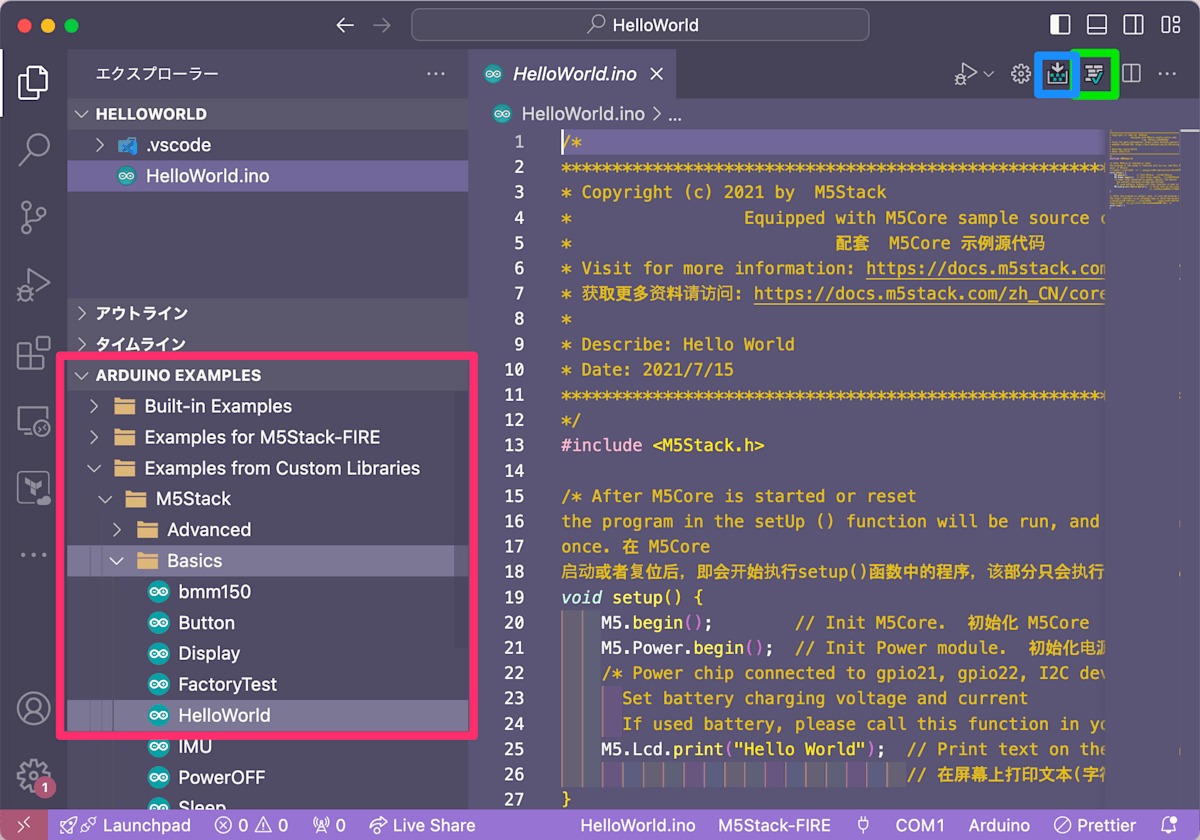Viewport: 1200px width, 840px height.
Task: Open the IMU example
Action: pos(268,747)
